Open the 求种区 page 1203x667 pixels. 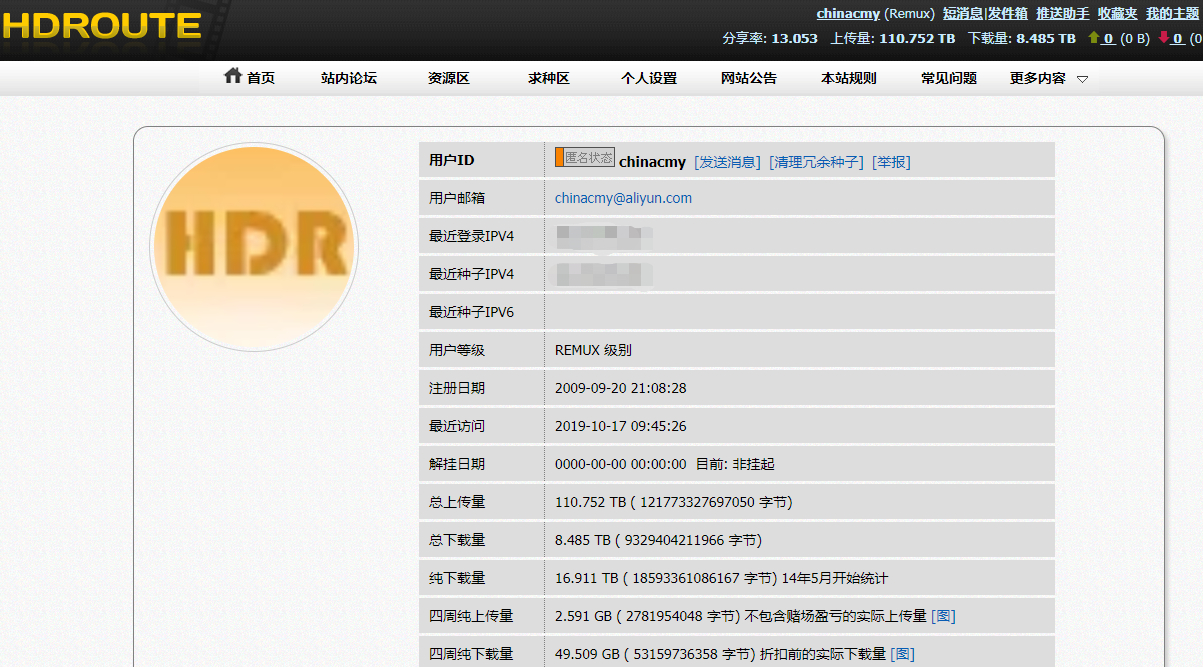click(x=549, y=78)
